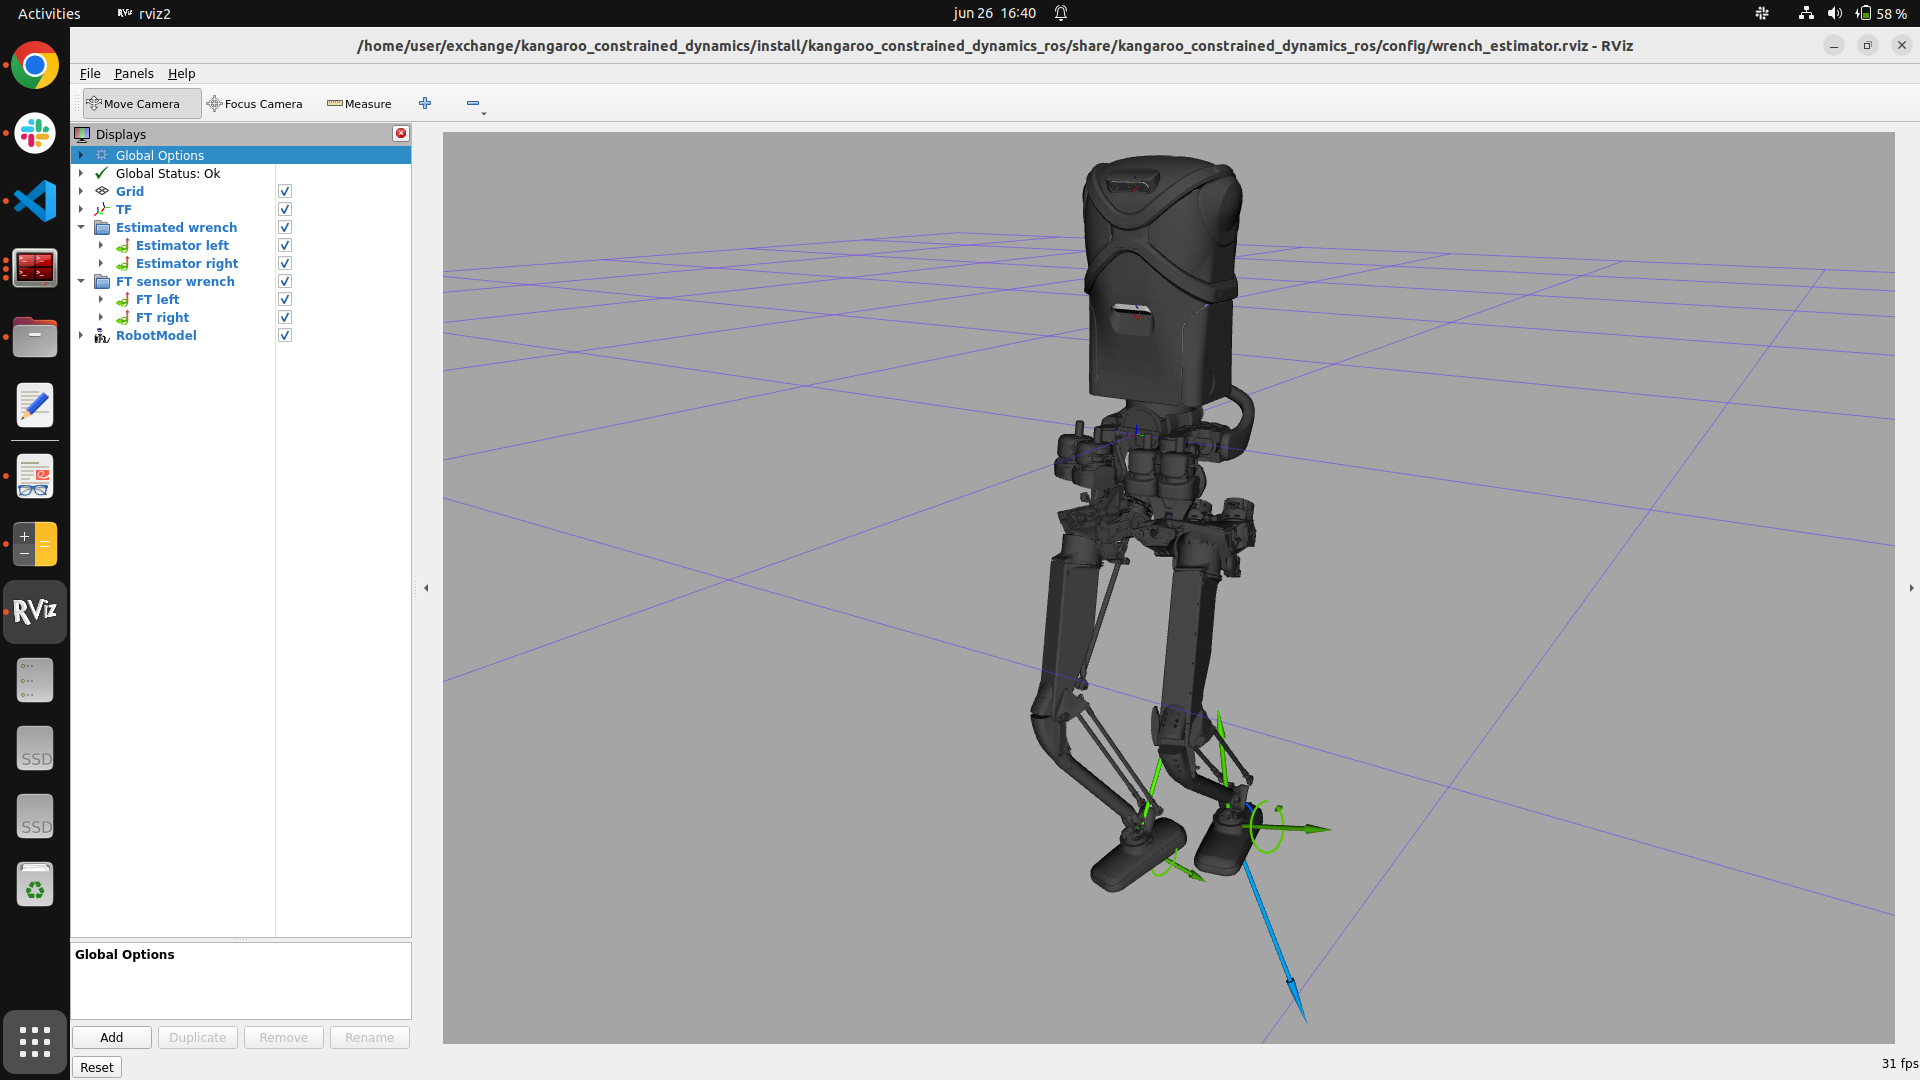Expand the FT right properties
The width and height of the screenshot is (1920, 1080).
[x=101, y=317]
